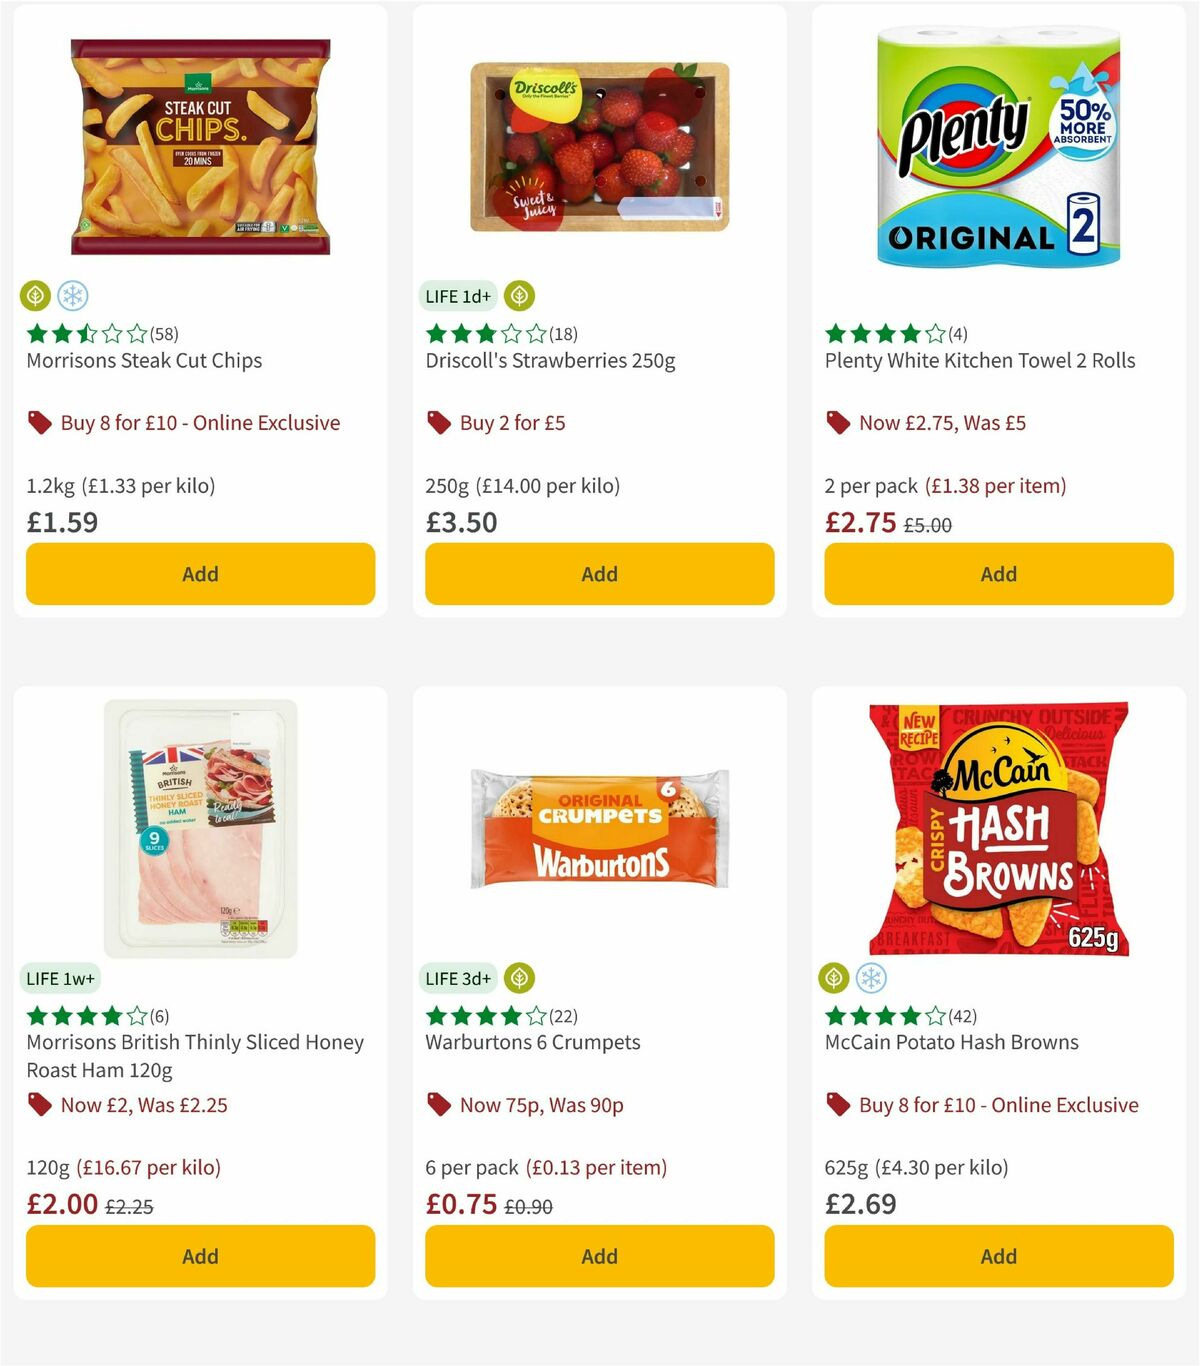Add McCain Potato Hash Browns to basket

pos(998,1255)
